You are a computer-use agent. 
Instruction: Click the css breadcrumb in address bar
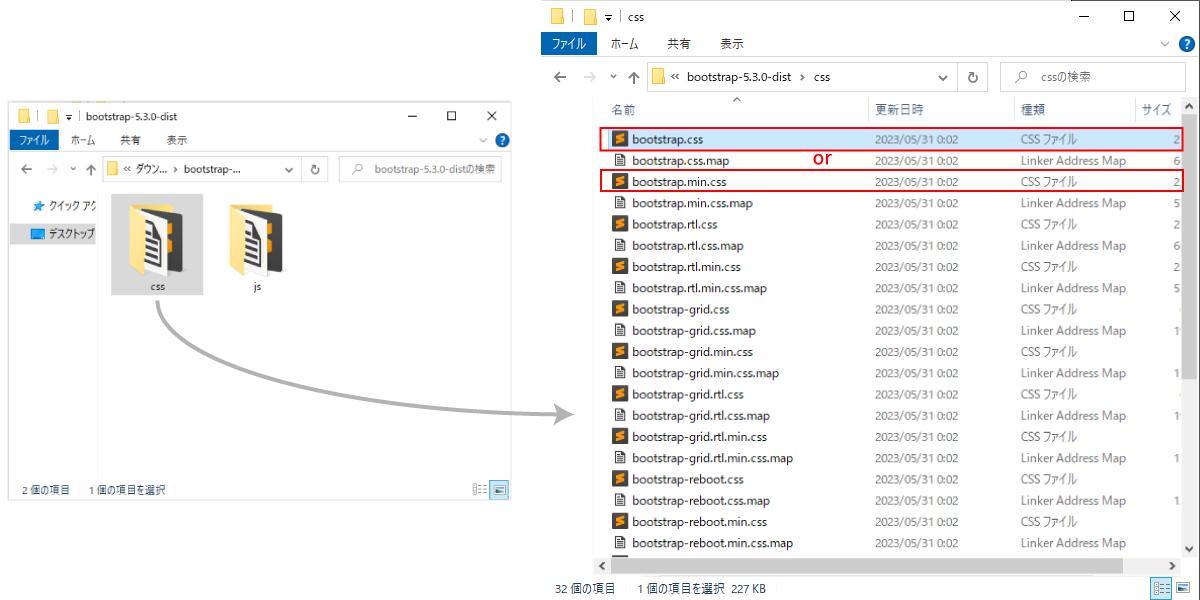[x=822, y=77]
